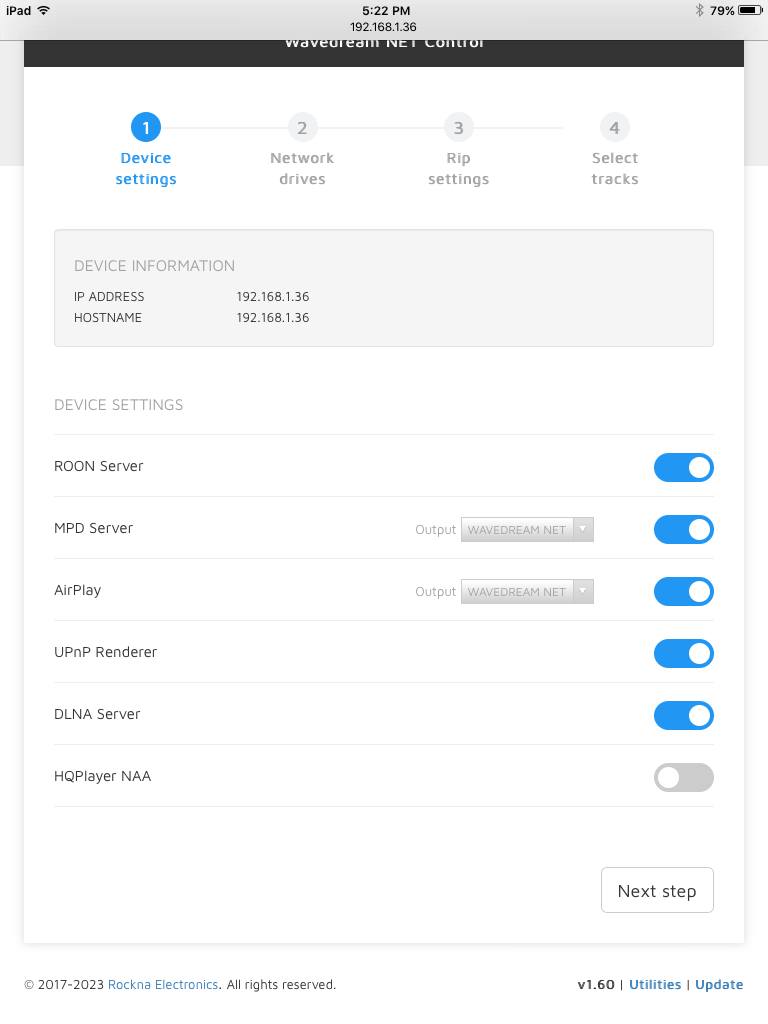Tap the browser address 192.168.1.36

[x=383, y=27]
